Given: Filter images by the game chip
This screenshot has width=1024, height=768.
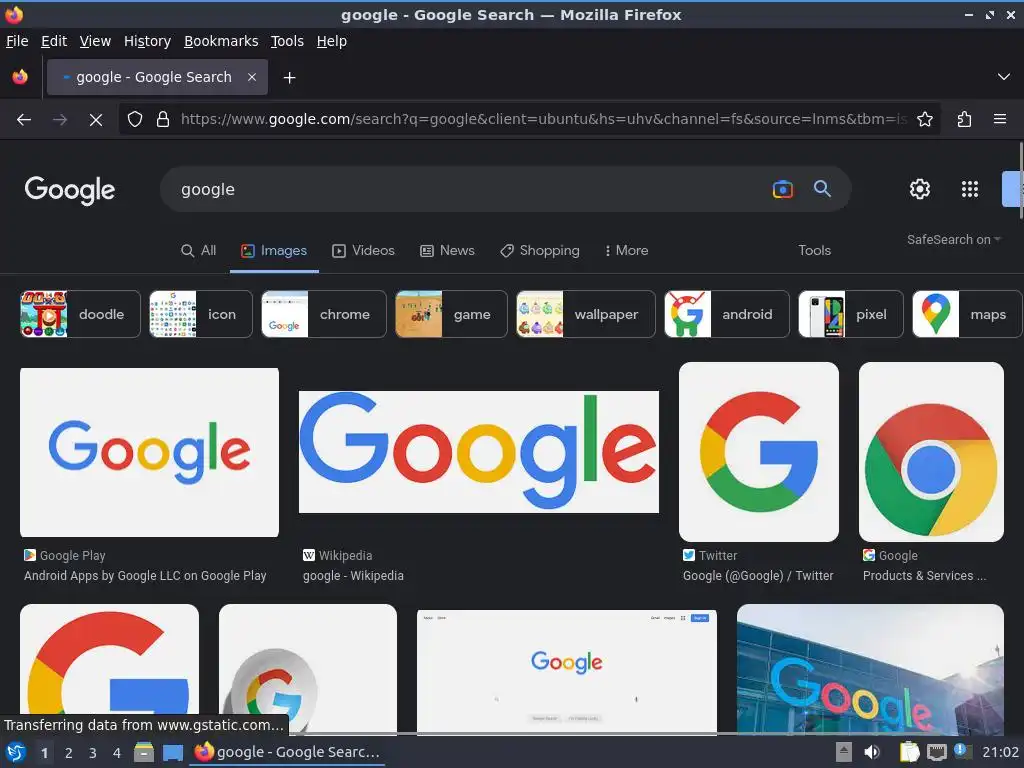Looking at the screenshot, I should click(451, 314).
